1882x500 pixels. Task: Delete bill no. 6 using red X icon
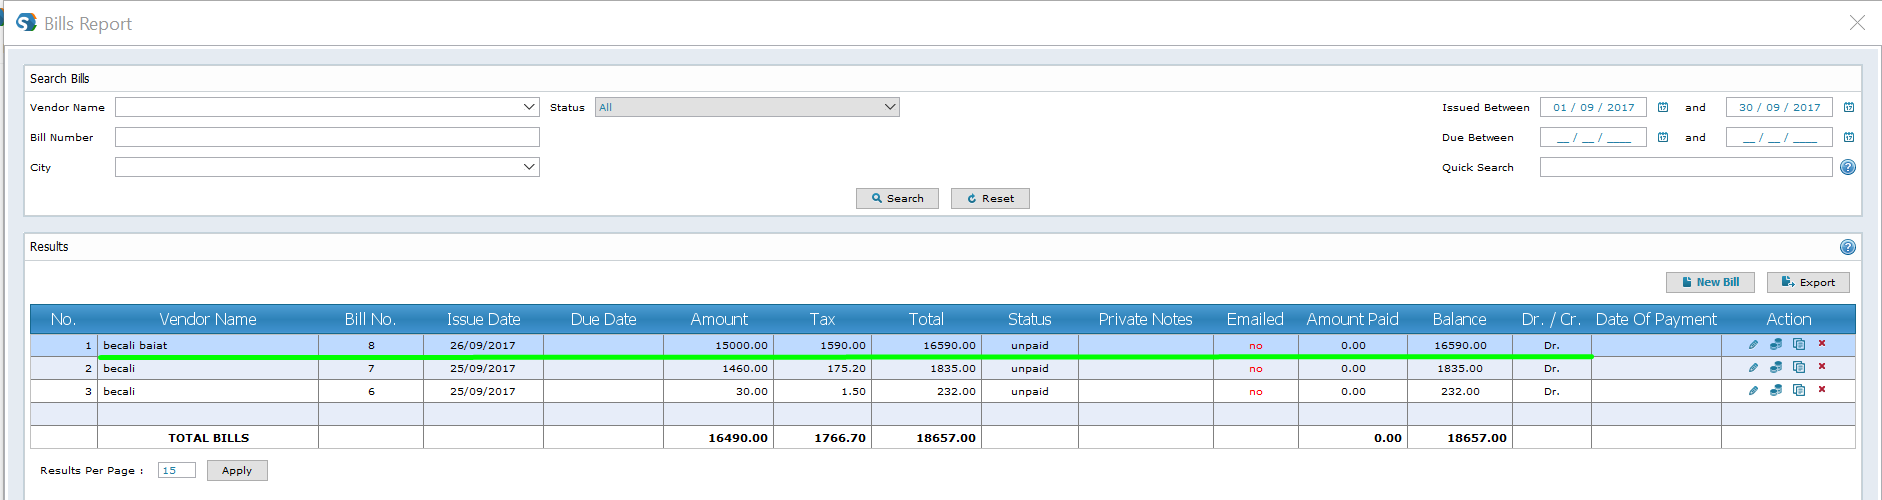(1822, 390)
